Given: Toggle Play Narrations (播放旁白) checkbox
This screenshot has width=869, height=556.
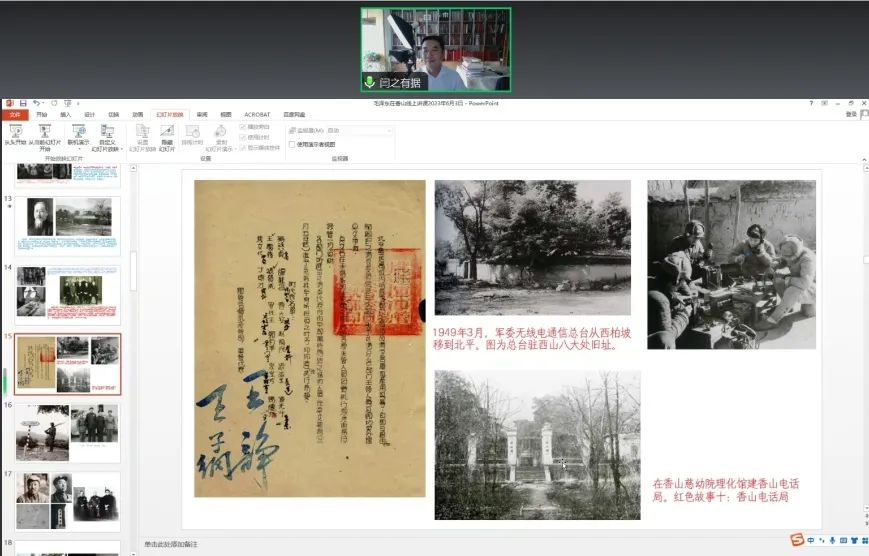Looking at the screenshot, I should point(243,127).
